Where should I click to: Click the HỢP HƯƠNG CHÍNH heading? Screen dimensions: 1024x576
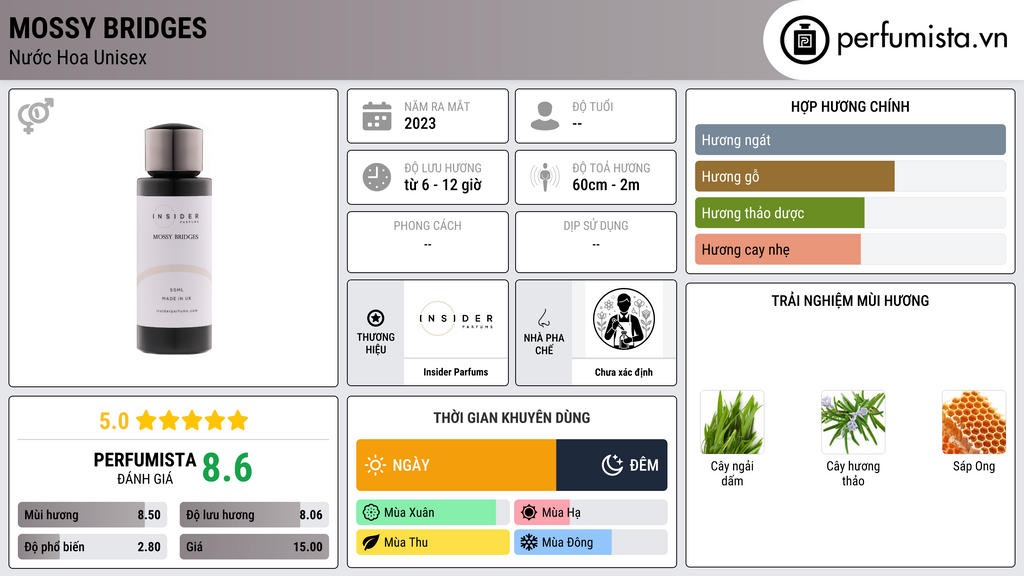tap(850, 106)
